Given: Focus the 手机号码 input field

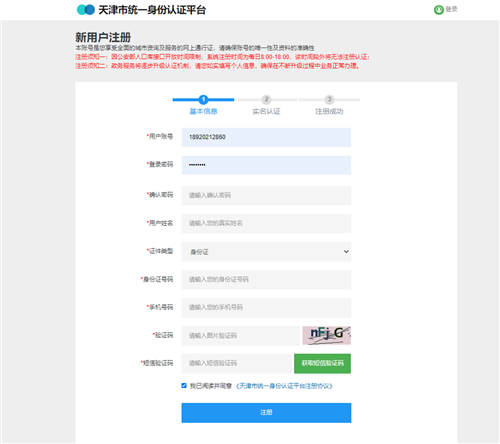Looking at the screenshot, I should pos(266,307).
